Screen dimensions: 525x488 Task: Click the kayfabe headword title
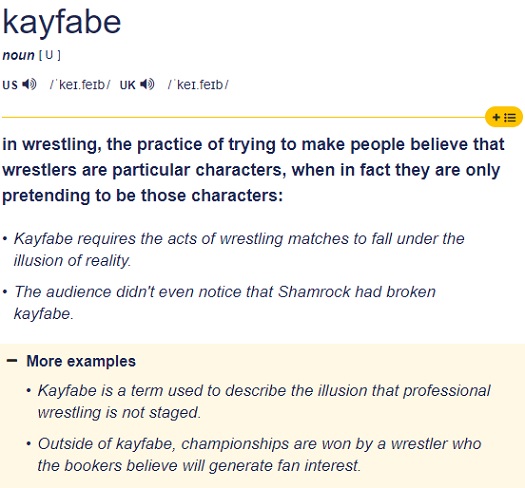point(62,22)
